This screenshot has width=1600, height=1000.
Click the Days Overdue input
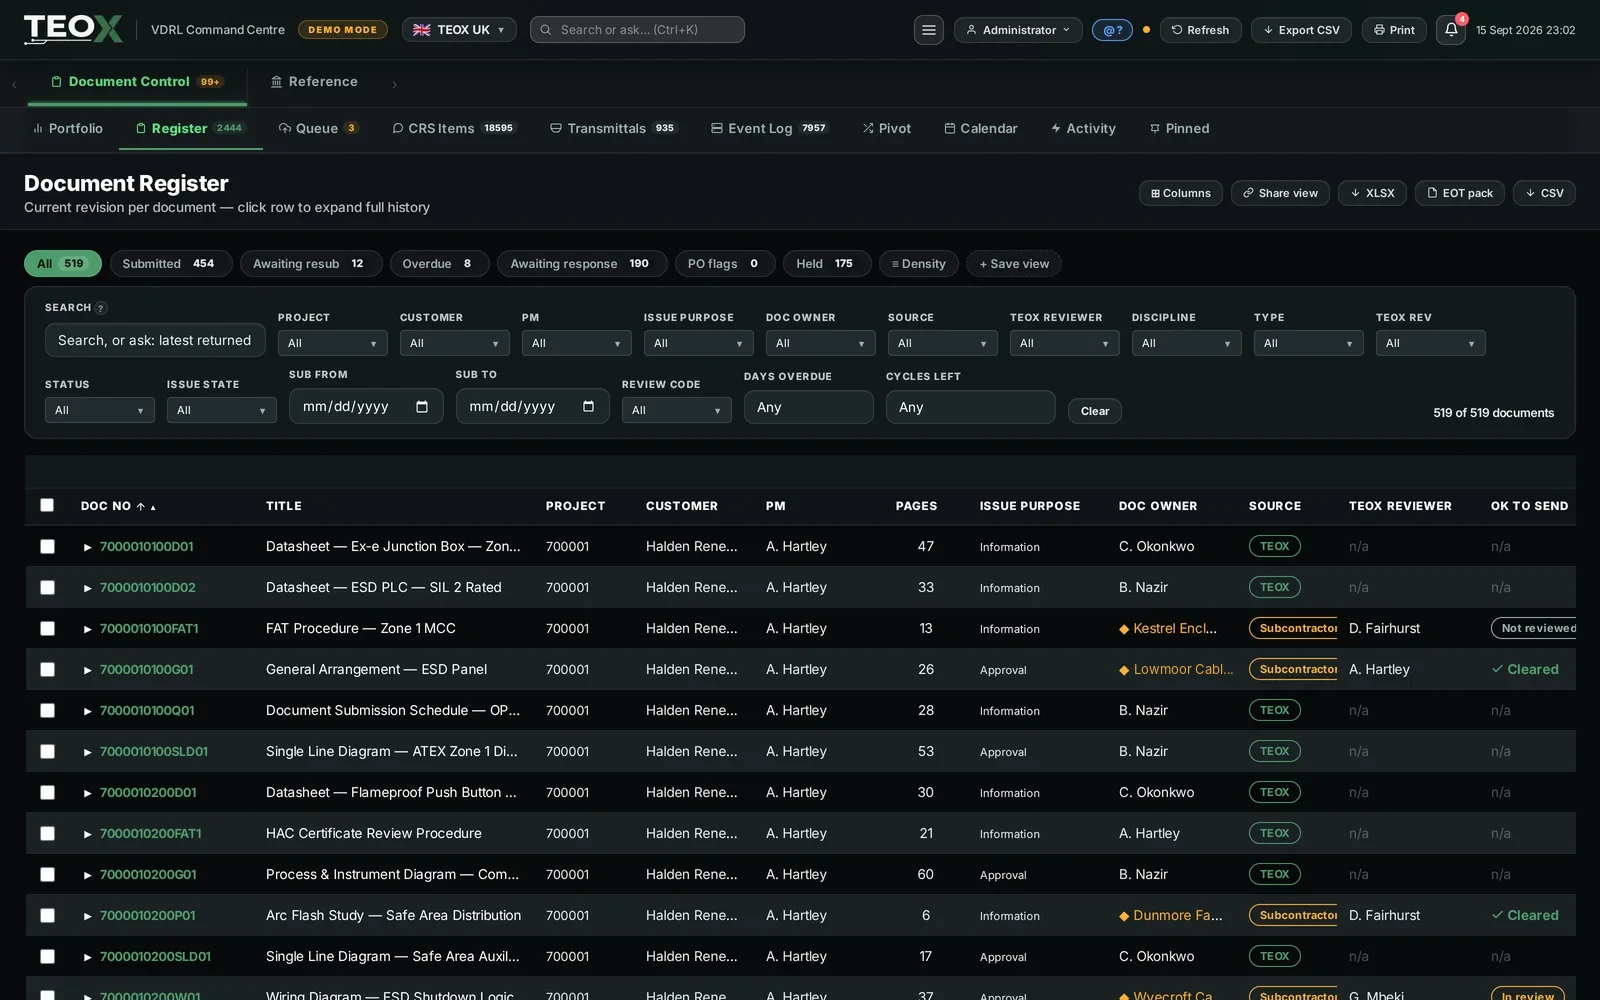[x=808, y=407]
